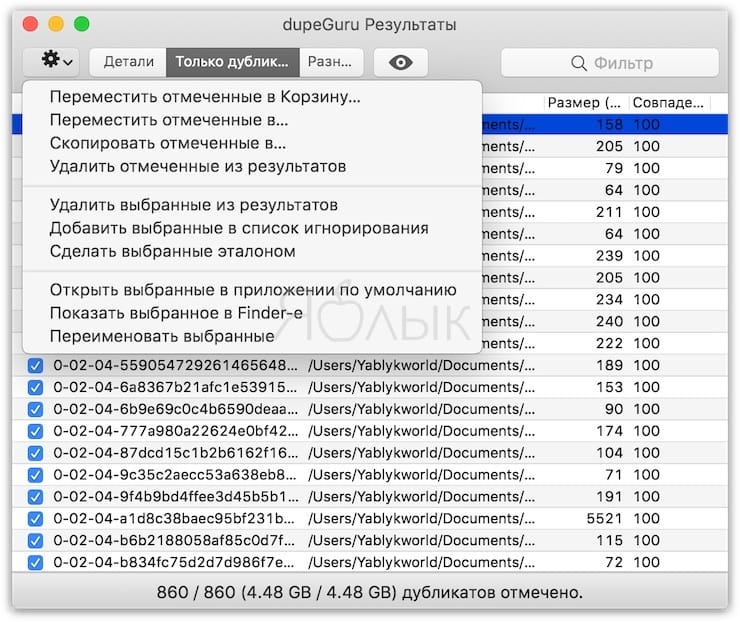Click the size value 115

pyautogui.click(x=609, y=540)
